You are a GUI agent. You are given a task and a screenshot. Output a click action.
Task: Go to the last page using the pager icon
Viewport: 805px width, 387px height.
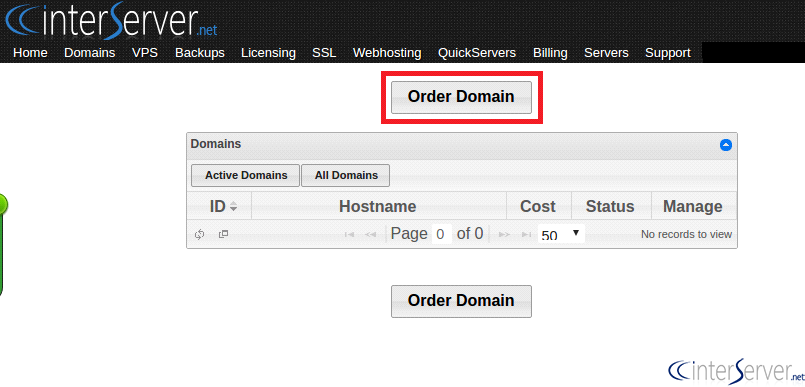pyautogui.click(x=526, y=235)
